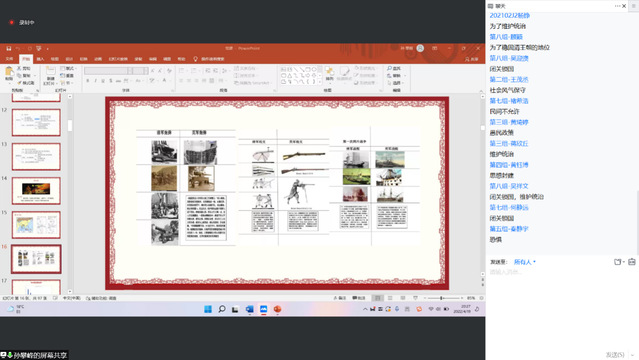Open the Select dropdown in editing group
Viewport: 639px width, 360px height.
point(396,83)
